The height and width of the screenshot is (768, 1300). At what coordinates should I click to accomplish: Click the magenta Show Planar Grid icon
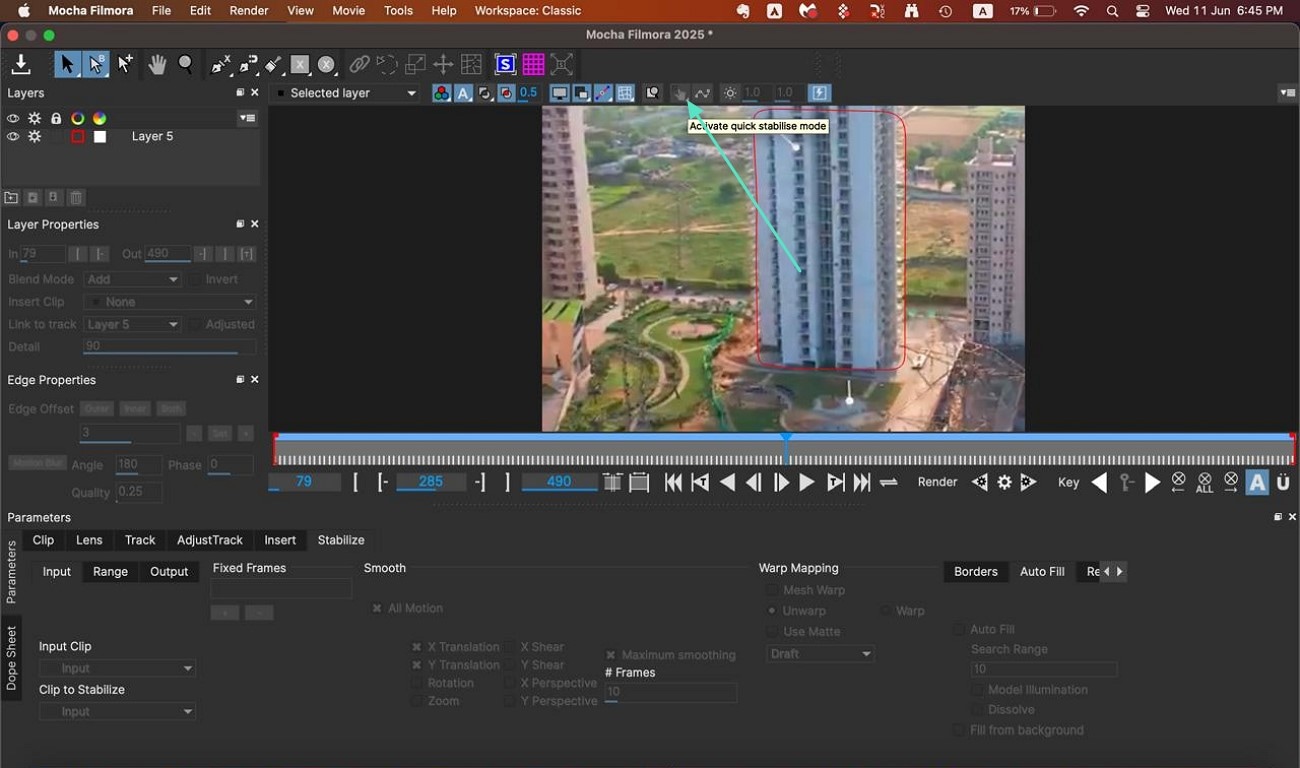tap(533, 65)
